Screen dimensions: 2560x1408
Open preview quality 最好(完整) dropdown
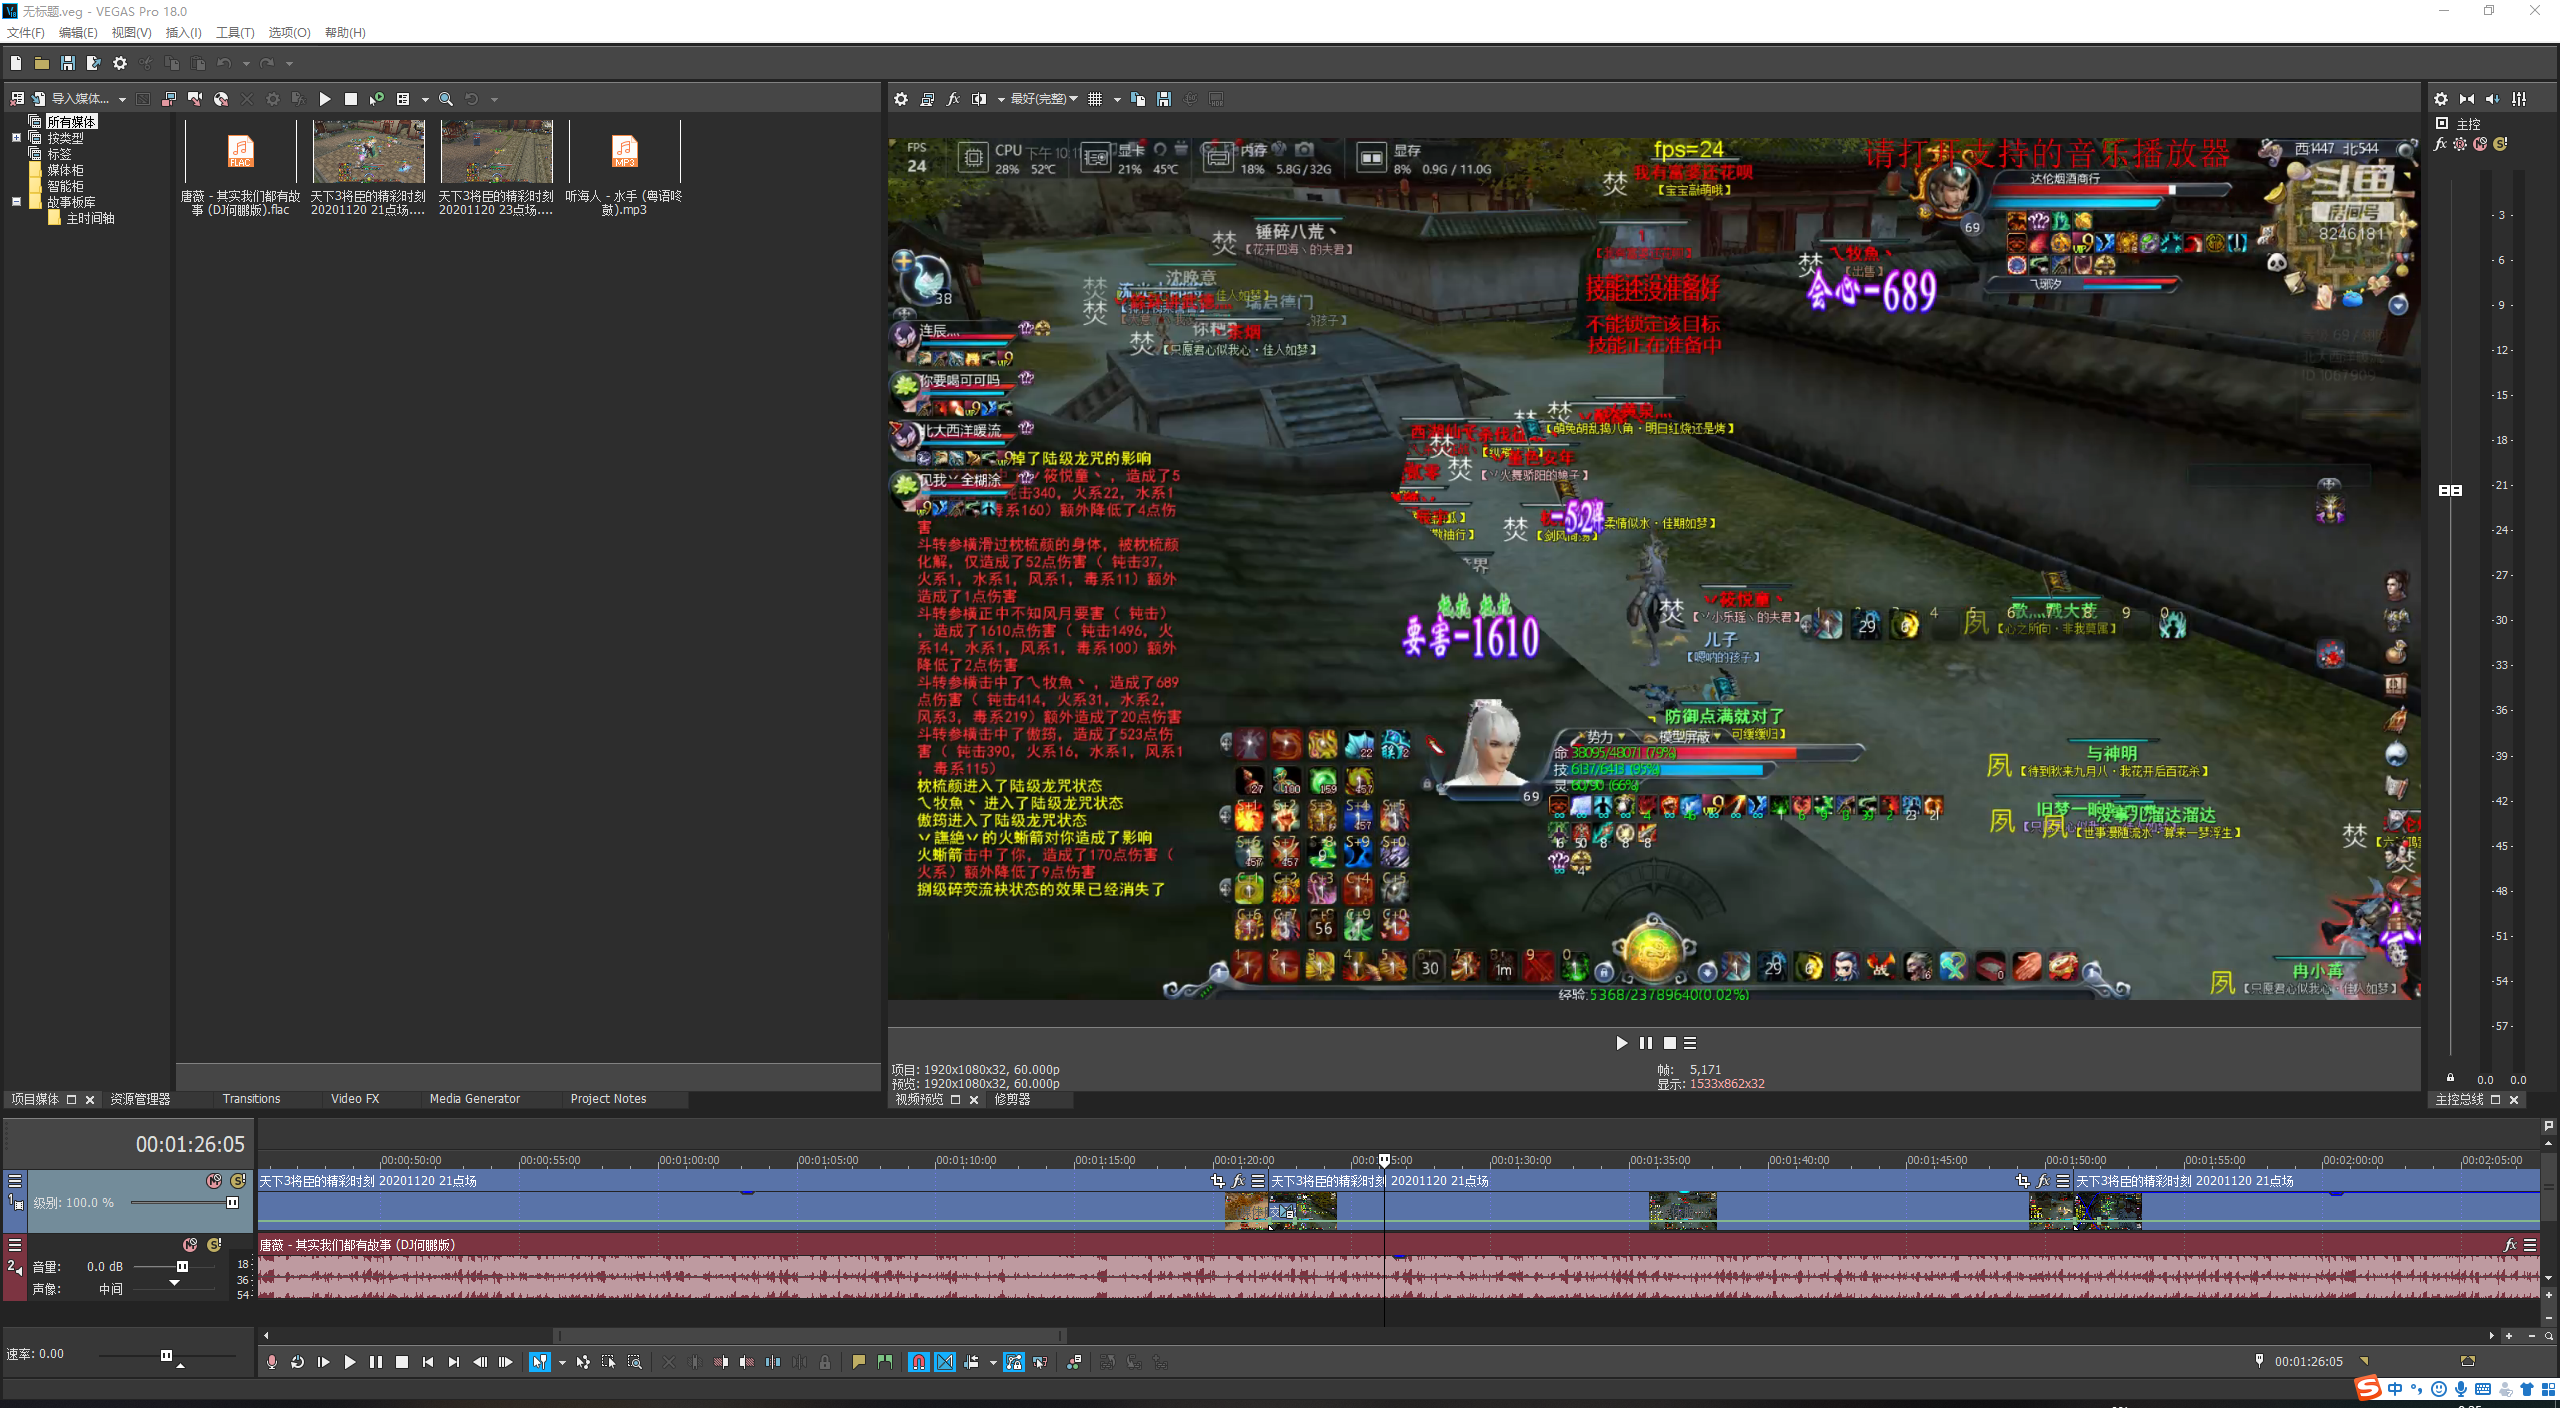click(x=1044, y=99)
